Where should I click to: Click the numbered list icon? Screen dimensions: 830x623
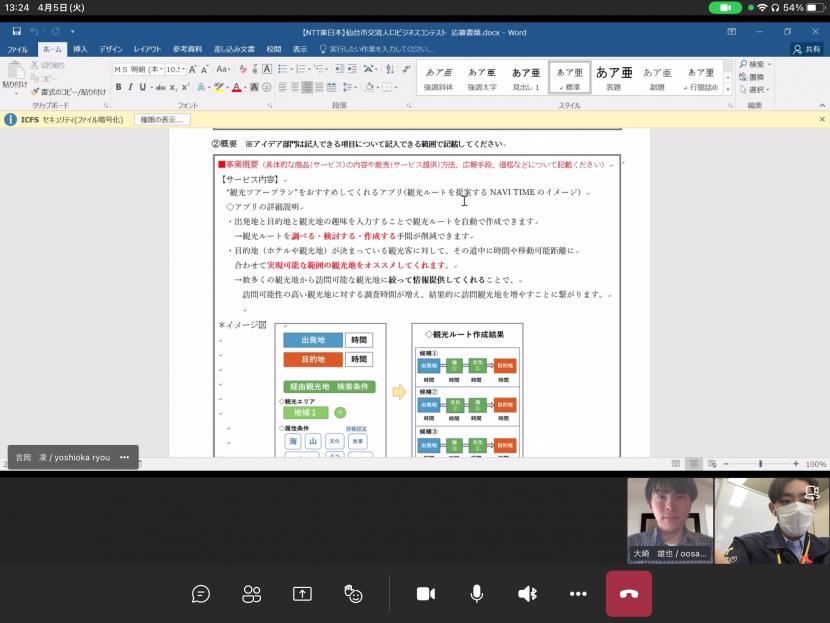click(x=301, y=69)
